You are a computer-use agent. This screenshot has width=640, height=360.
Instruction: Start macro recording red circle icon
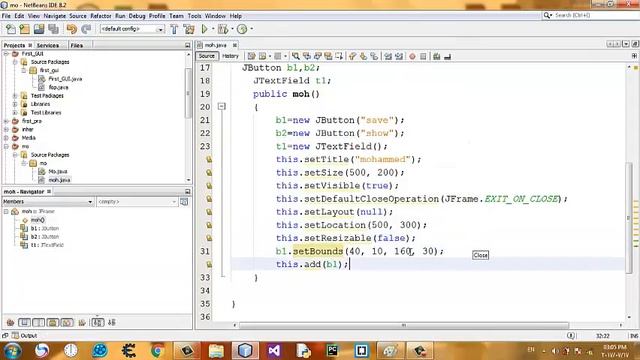[412, 56]
